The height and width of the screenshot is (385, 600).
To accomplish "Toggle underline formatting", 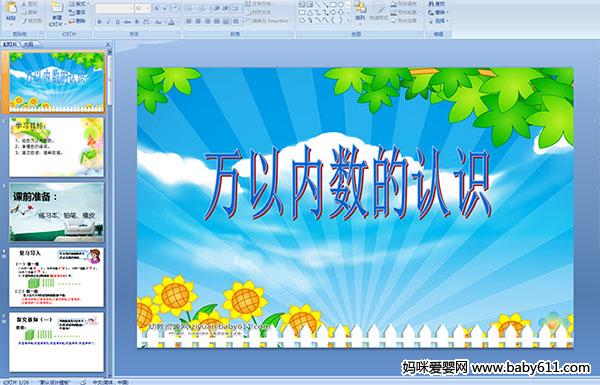I will tap(117, 22).
